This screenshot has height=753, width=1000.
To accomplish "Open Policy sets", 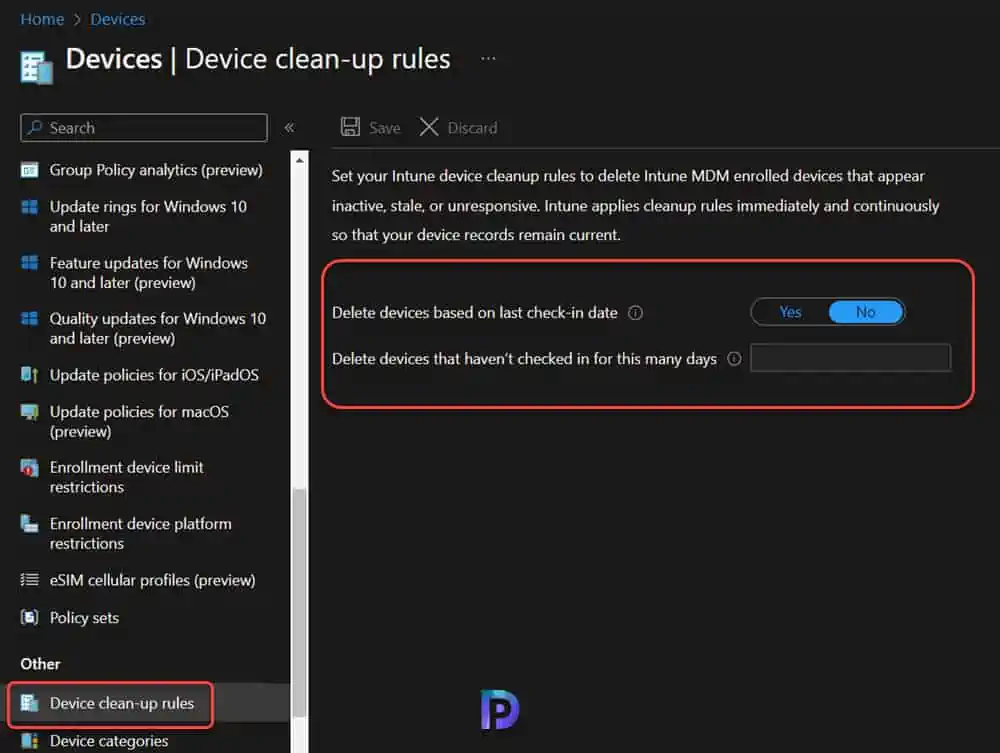I will click(x=84, y=618).
